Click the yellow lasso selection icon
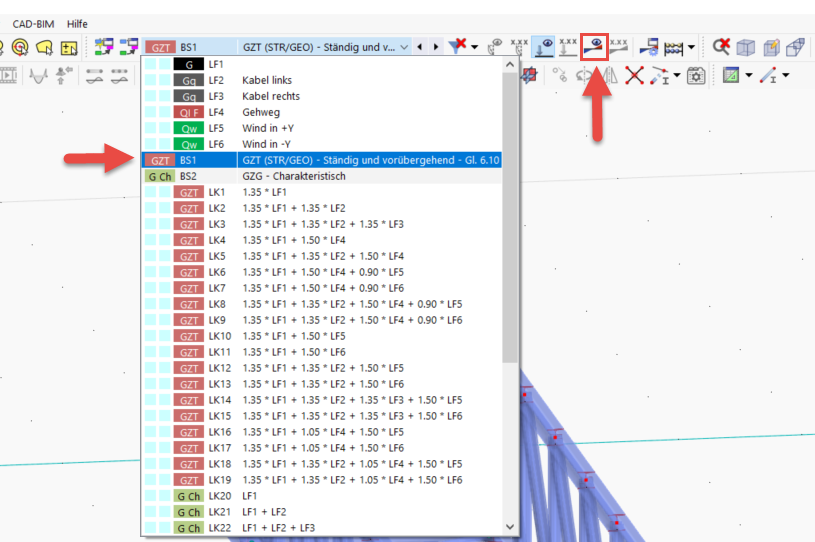 [x=44, y=47]
